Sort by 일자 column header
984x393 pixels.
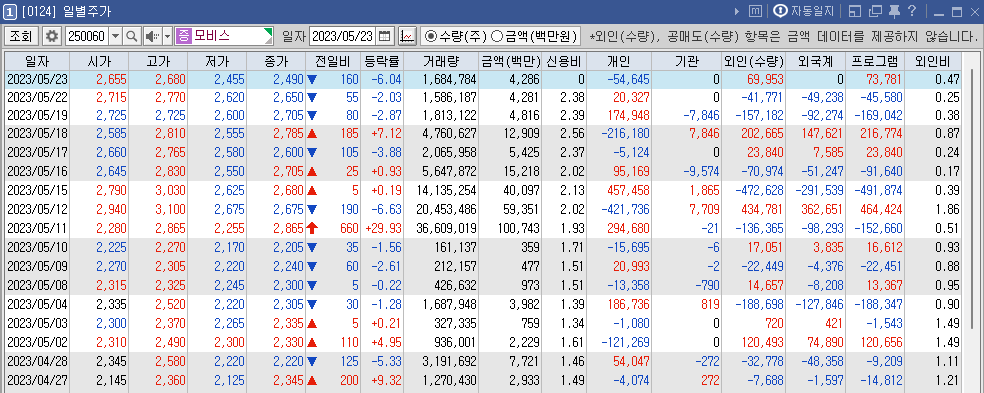click(x=36, y=62)
